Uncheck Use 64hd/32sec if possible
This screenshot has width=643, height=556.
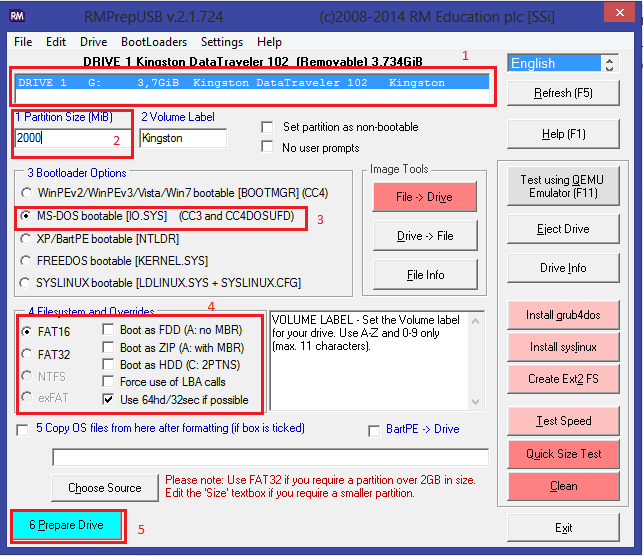point(109,399)
